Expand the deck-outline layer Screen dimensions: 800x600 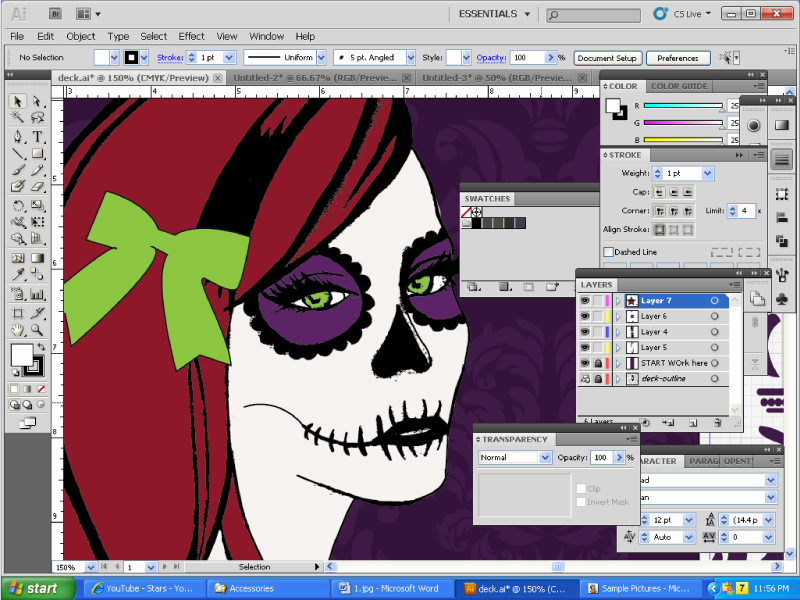(x=618, y=379)
